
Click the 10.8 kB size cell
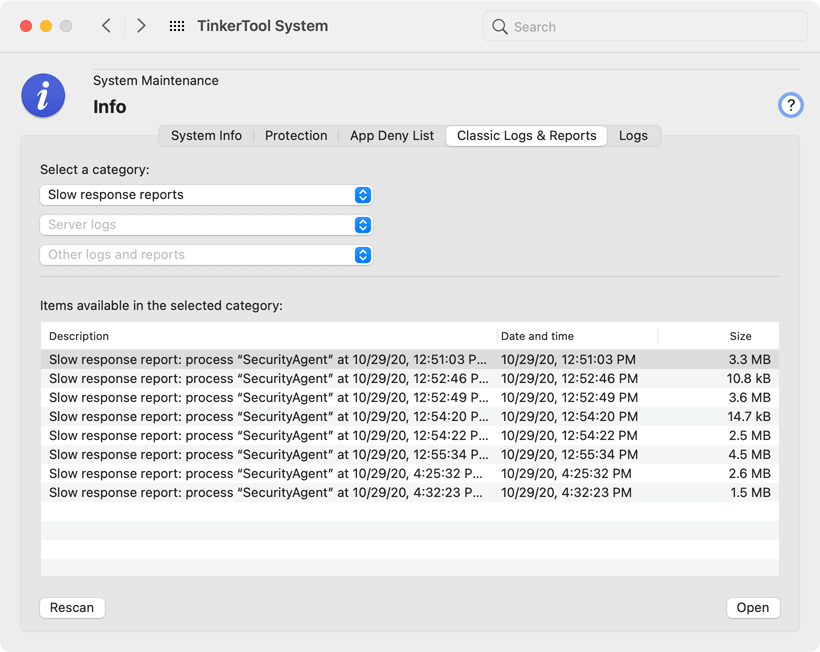748,379
